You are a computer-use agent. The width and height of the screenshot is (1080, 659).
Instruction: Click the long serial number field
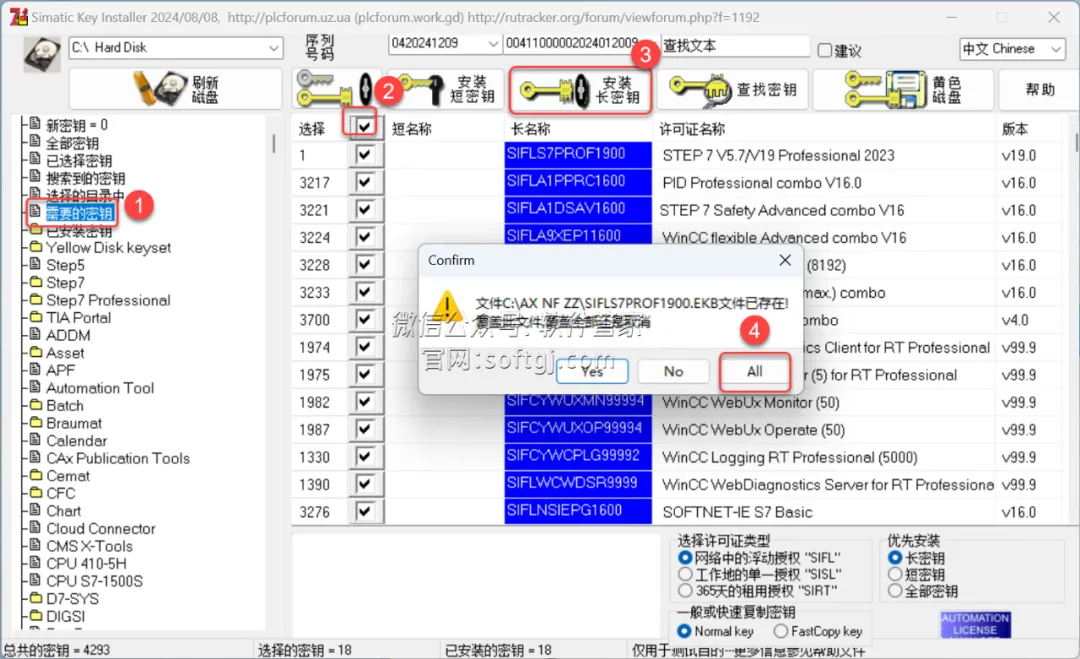(581, 43)
